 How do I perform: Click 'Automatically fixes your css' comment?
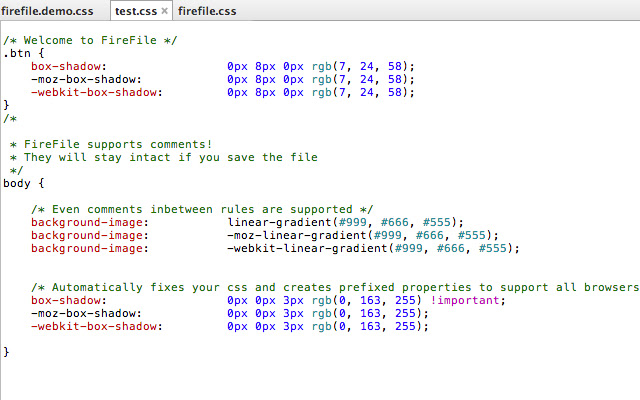[x=335, y=288]
